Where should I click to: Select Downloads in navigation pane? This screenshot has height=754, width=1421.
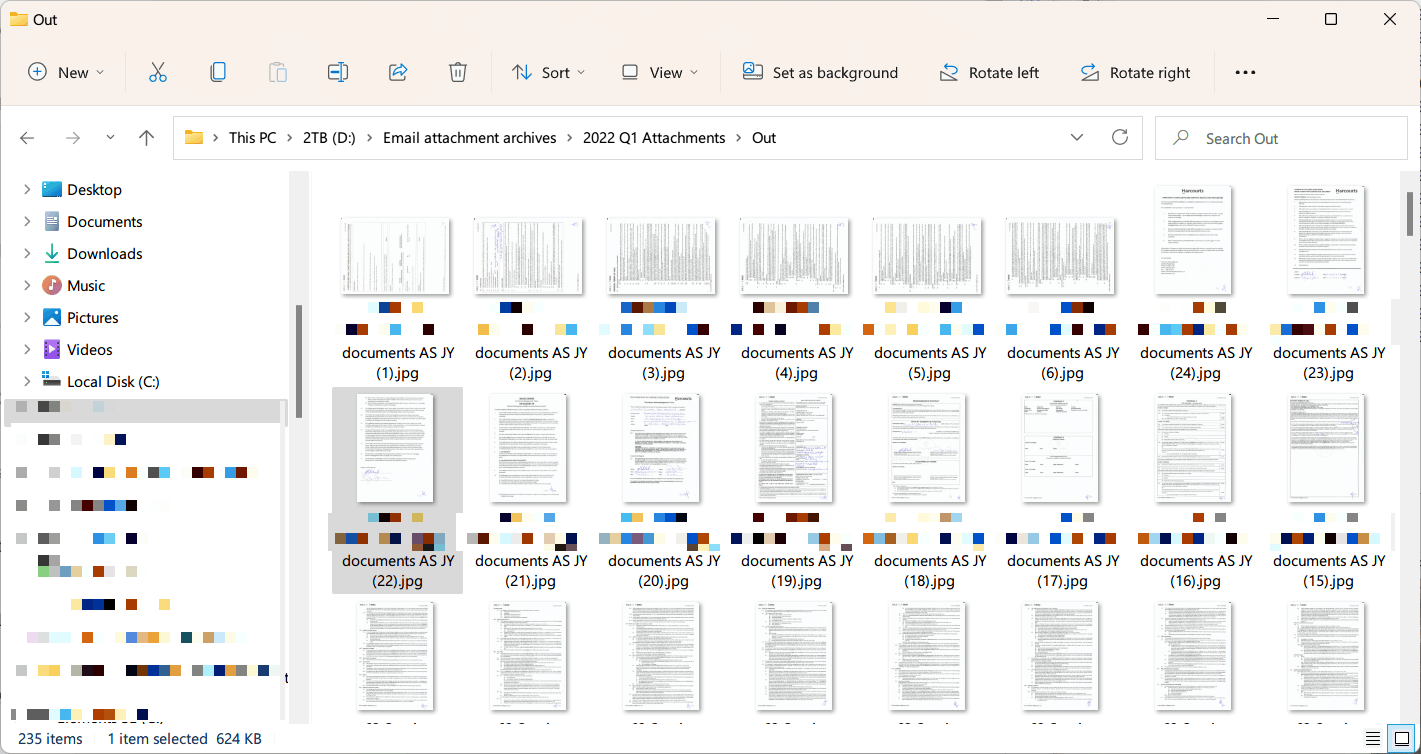(104, 254)
